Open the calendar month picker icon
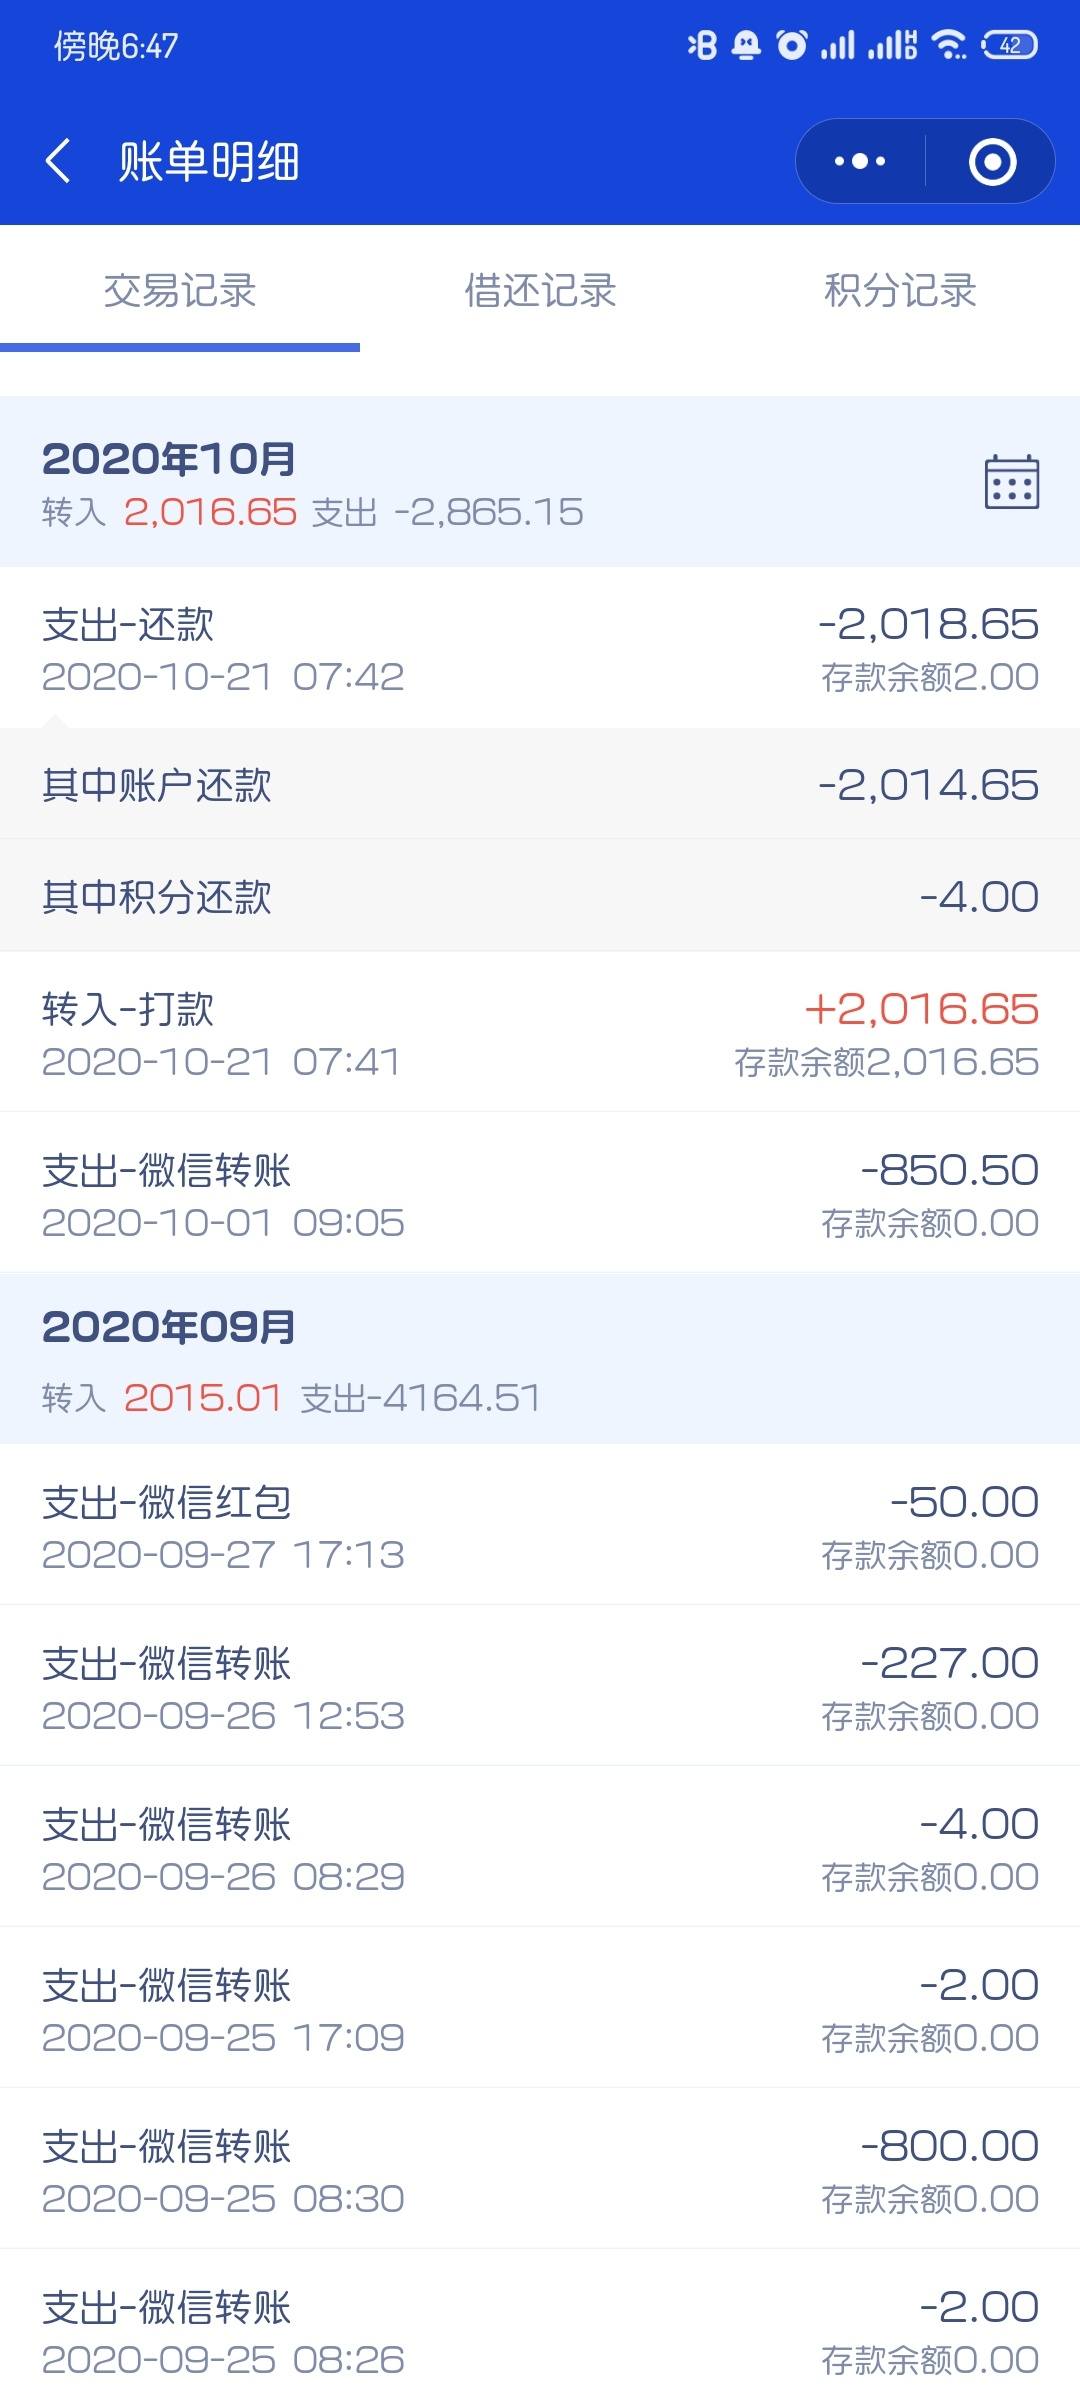The width and height of the screenshot is (1080, 2400). [x=1011, y=482]
